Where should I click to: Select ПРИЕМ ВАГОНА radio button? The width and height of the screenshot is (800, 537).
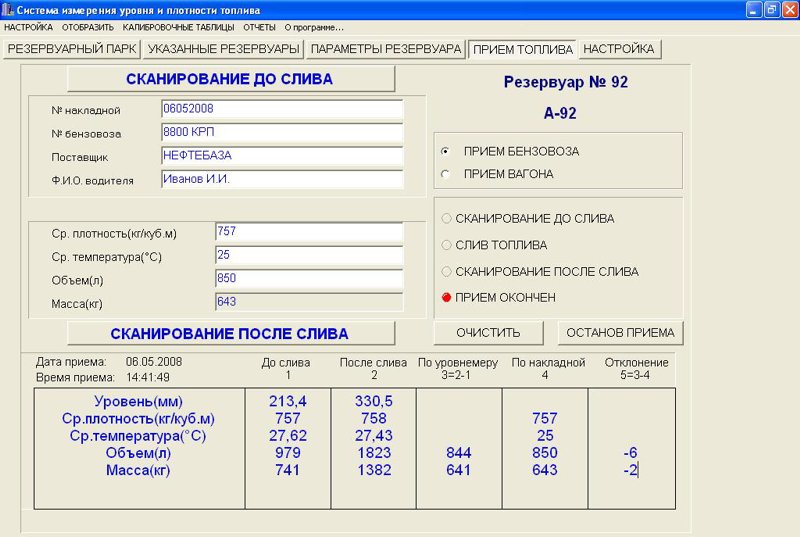coord(445,174)
